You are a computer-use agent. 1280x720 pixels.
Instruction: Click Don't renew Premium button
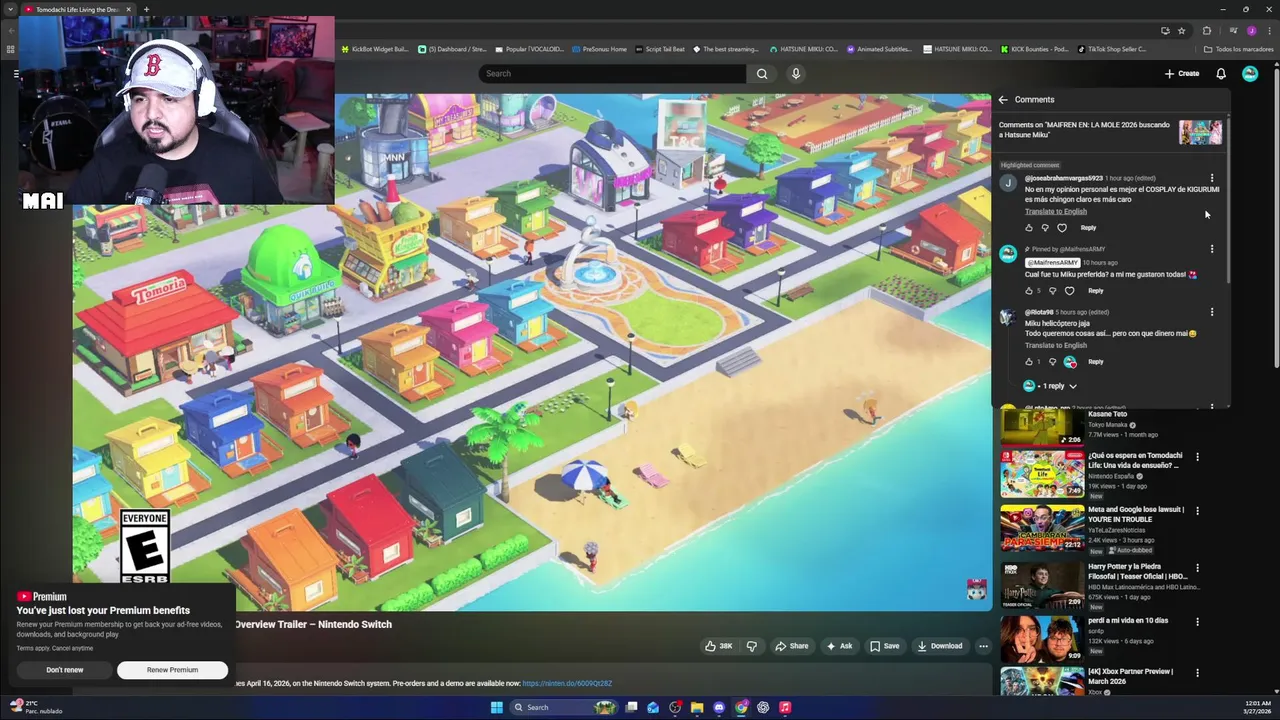pos(65,670)
